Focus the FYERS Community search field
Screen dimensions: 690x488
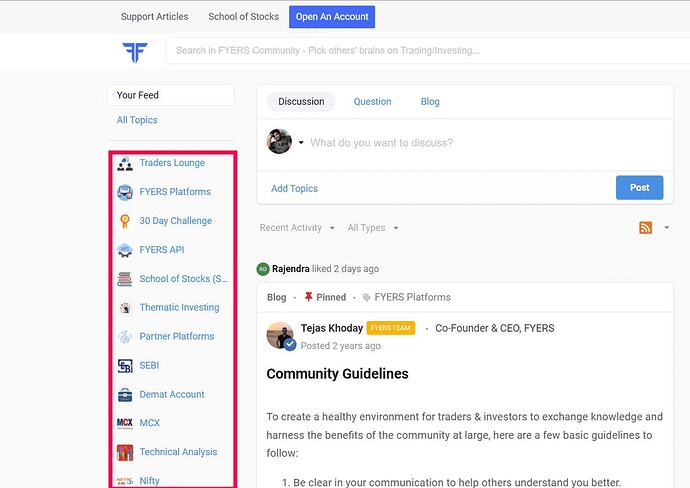point(428,51)
